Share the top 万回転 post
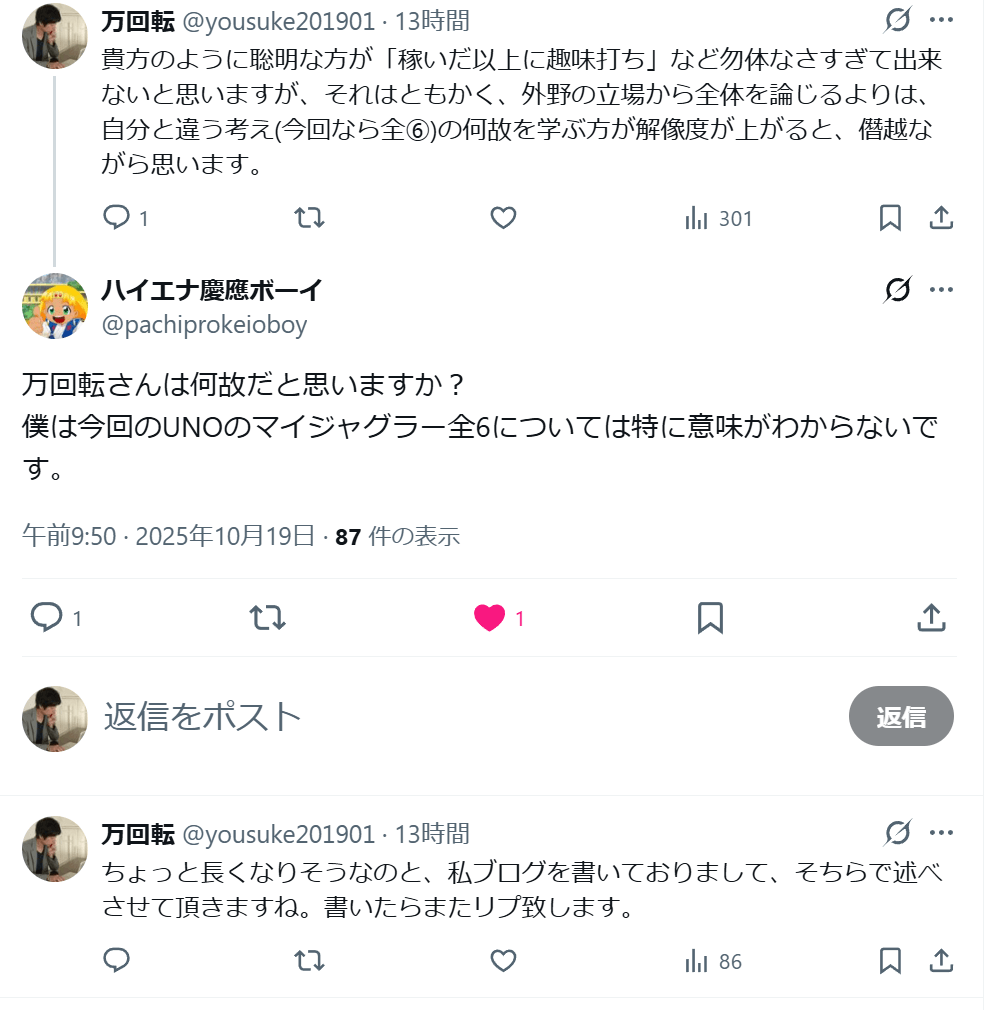 coord(941,218)
